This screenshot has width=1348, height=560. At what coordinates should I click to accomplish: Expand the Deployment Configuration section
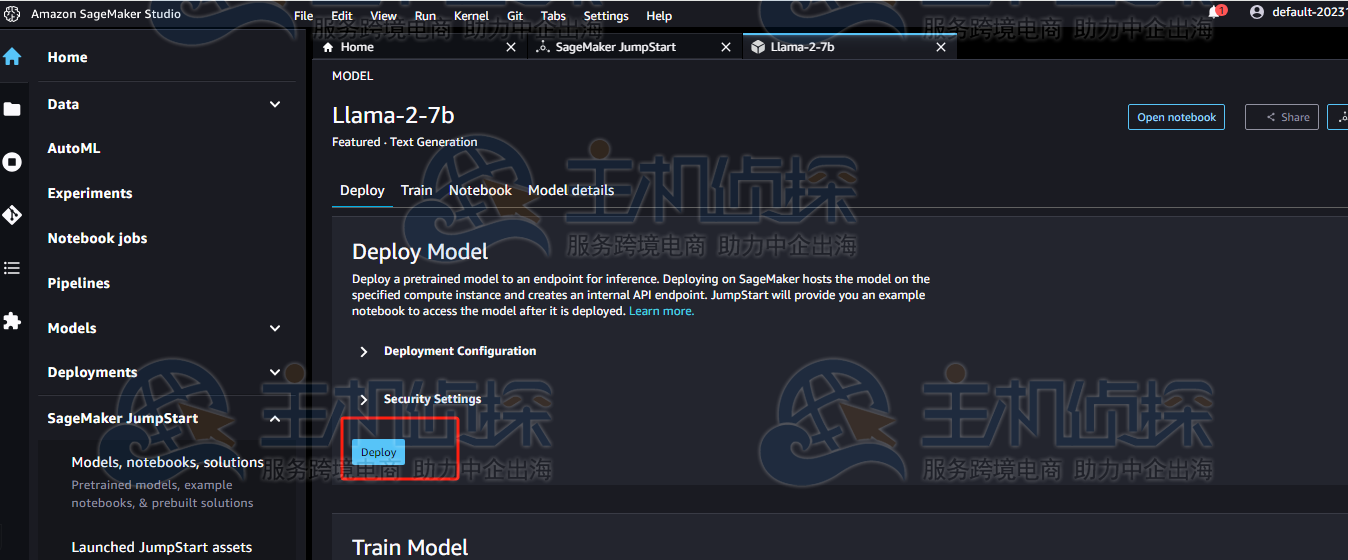click(x=364, y=351)
